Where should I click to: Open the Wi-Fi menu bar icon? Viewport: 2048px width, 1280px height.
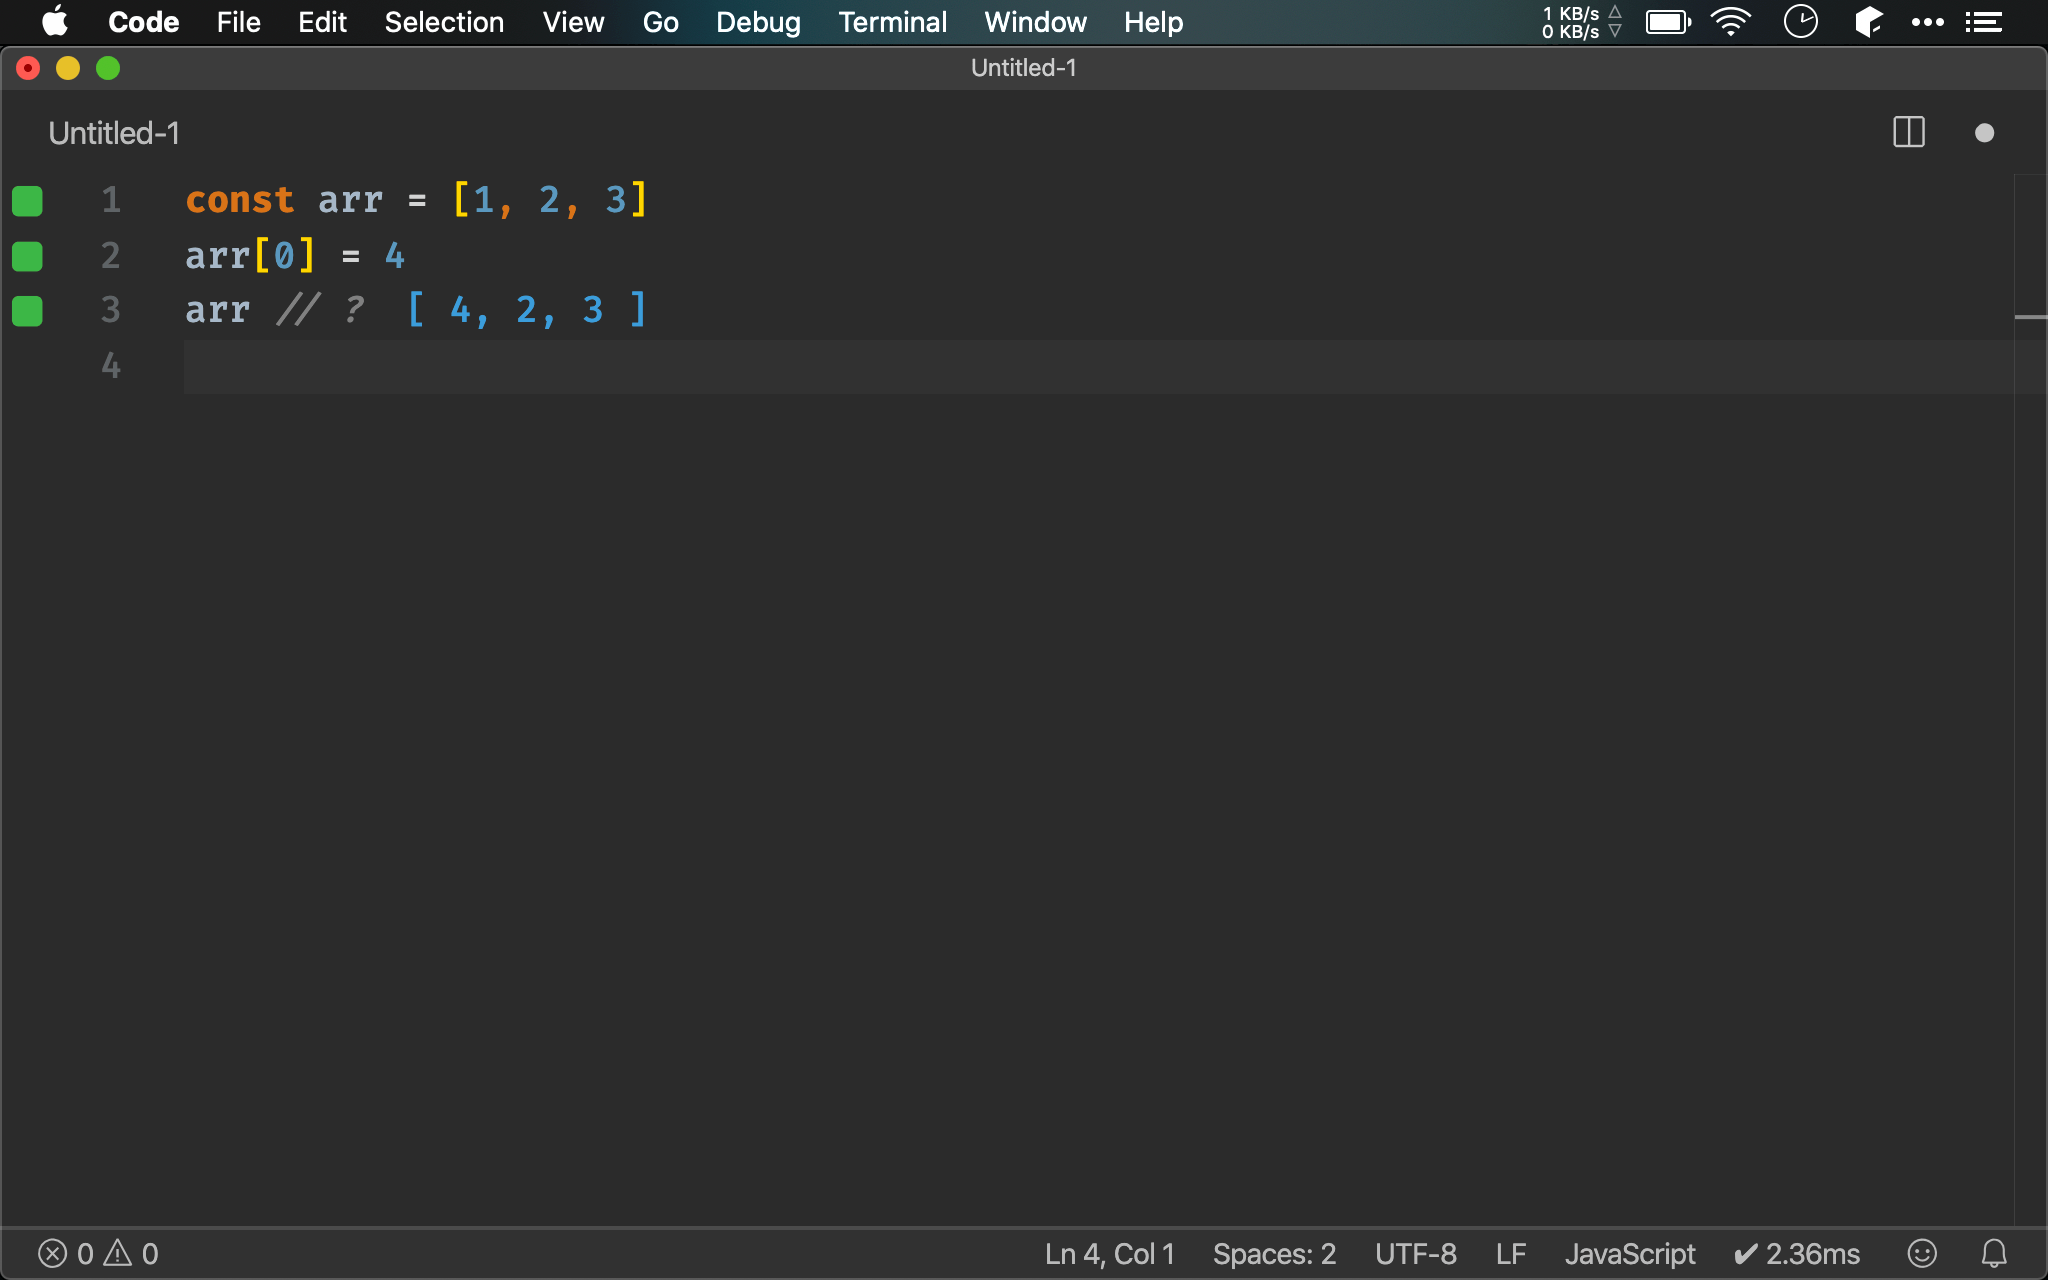1731,22
